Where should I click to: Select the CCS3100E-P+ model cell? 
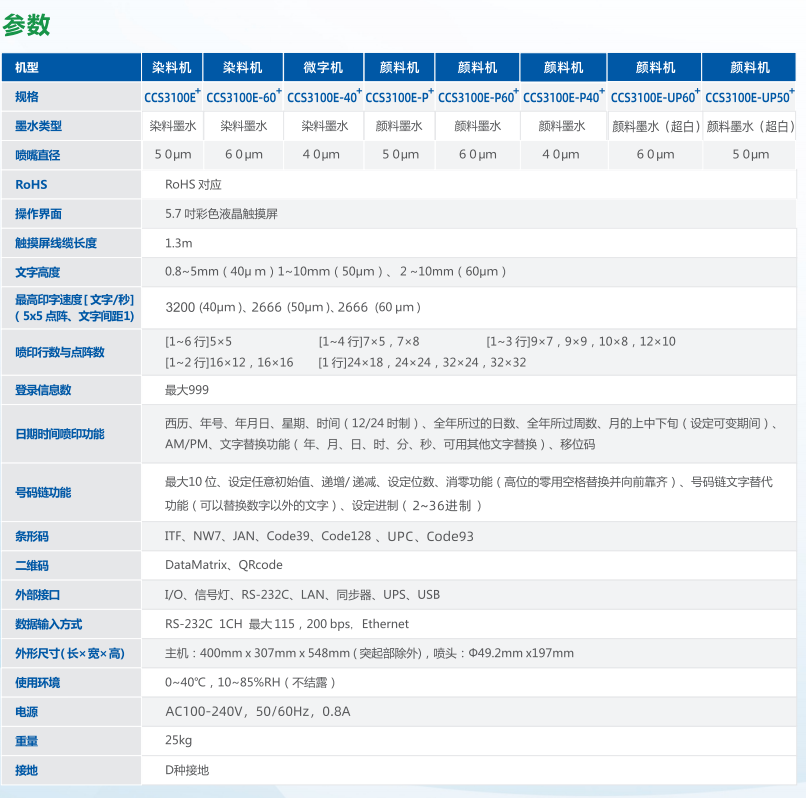(x=399, y=97)
